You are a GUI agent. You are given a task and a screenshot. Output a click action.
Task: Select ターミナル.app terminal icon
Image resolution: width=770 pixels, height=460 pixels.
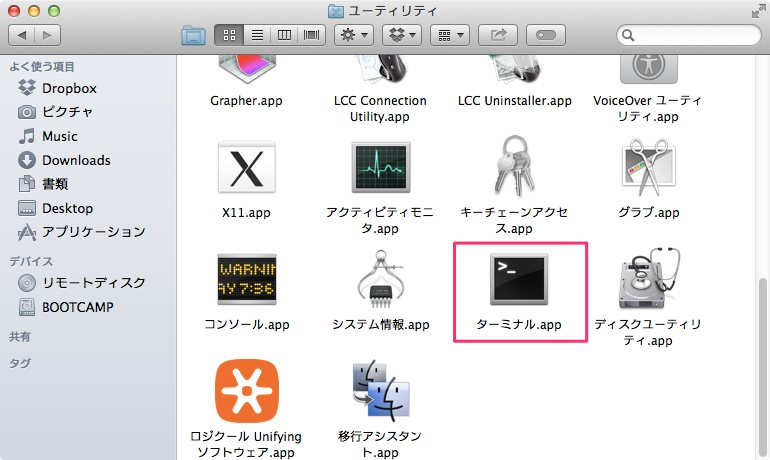point(519,279)
